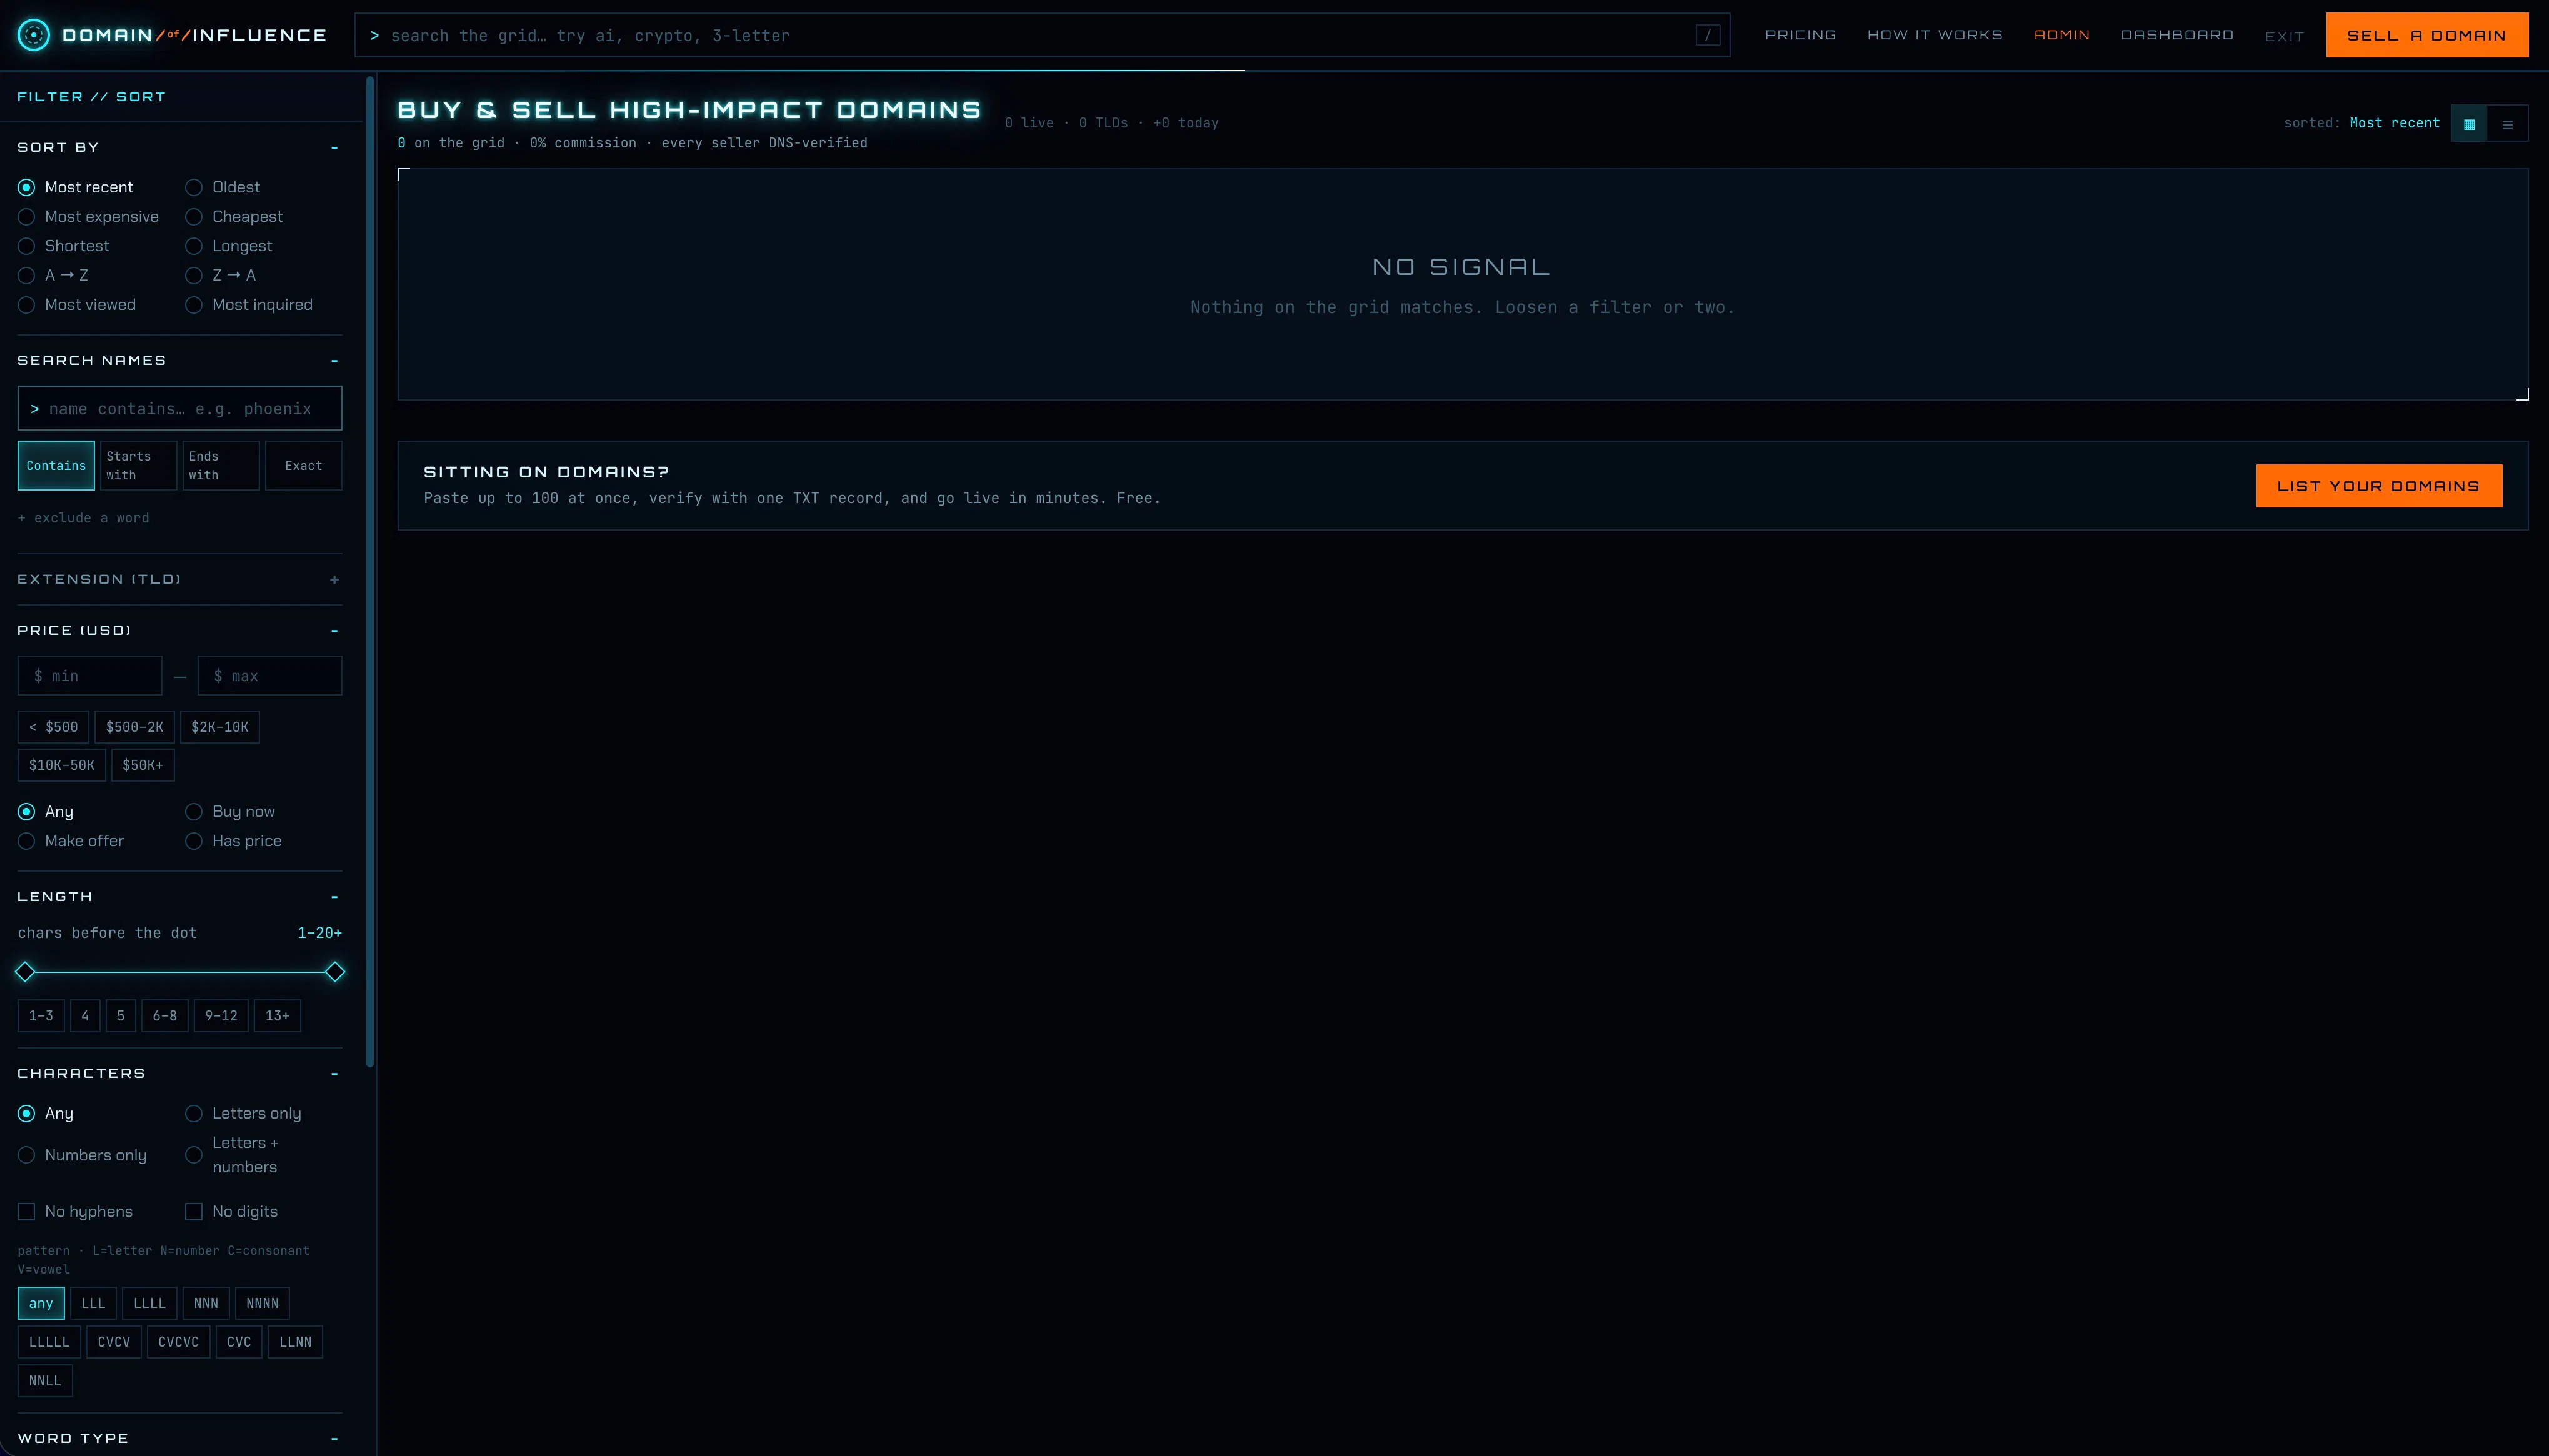Viewport: 2549px width, 1456px height.
Task: Open the Dashboard nav item
Action: (2177, 35)
